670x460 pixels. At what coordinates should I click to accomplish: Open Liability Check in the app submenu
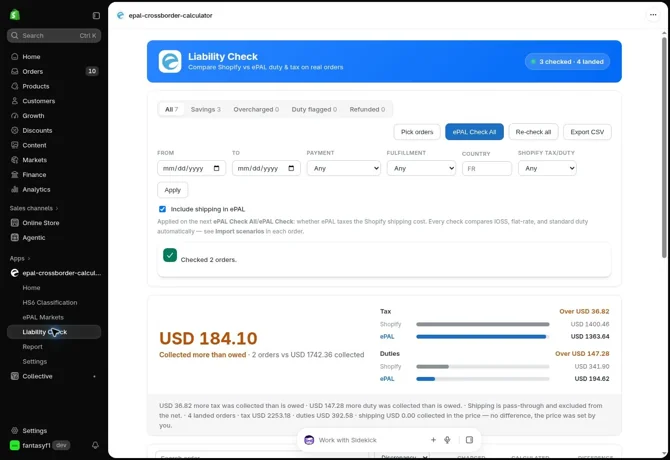pos(54,332)
